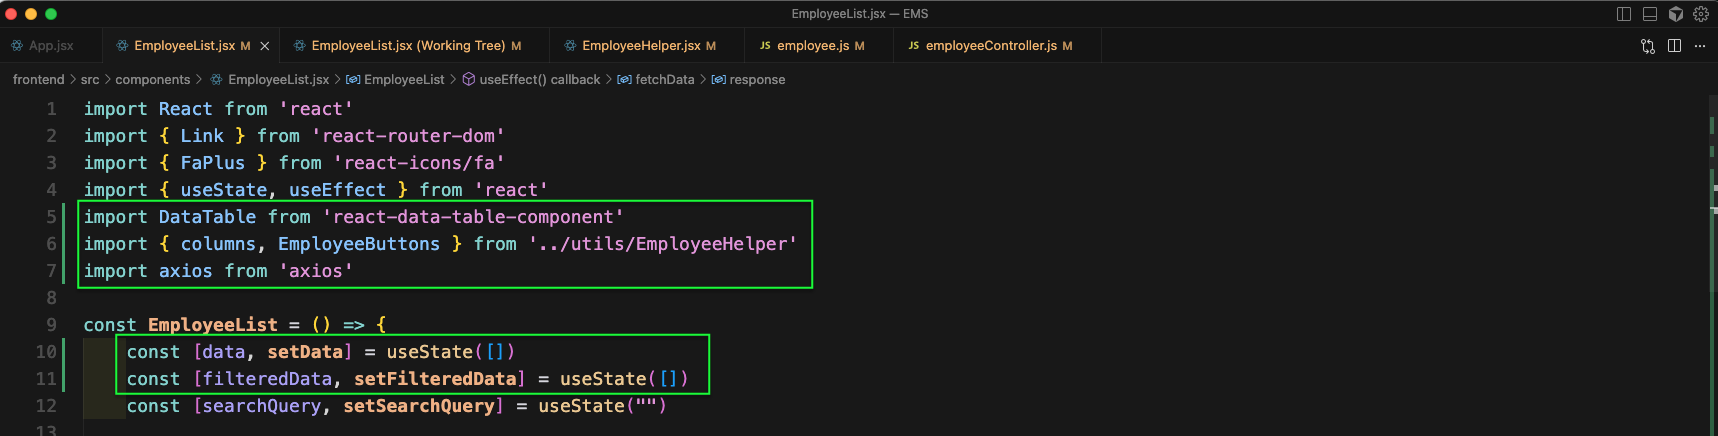Click '../utils/EmployeeHelper' import path
This screenshot has width=1718, height=436.
coord(663,244)
